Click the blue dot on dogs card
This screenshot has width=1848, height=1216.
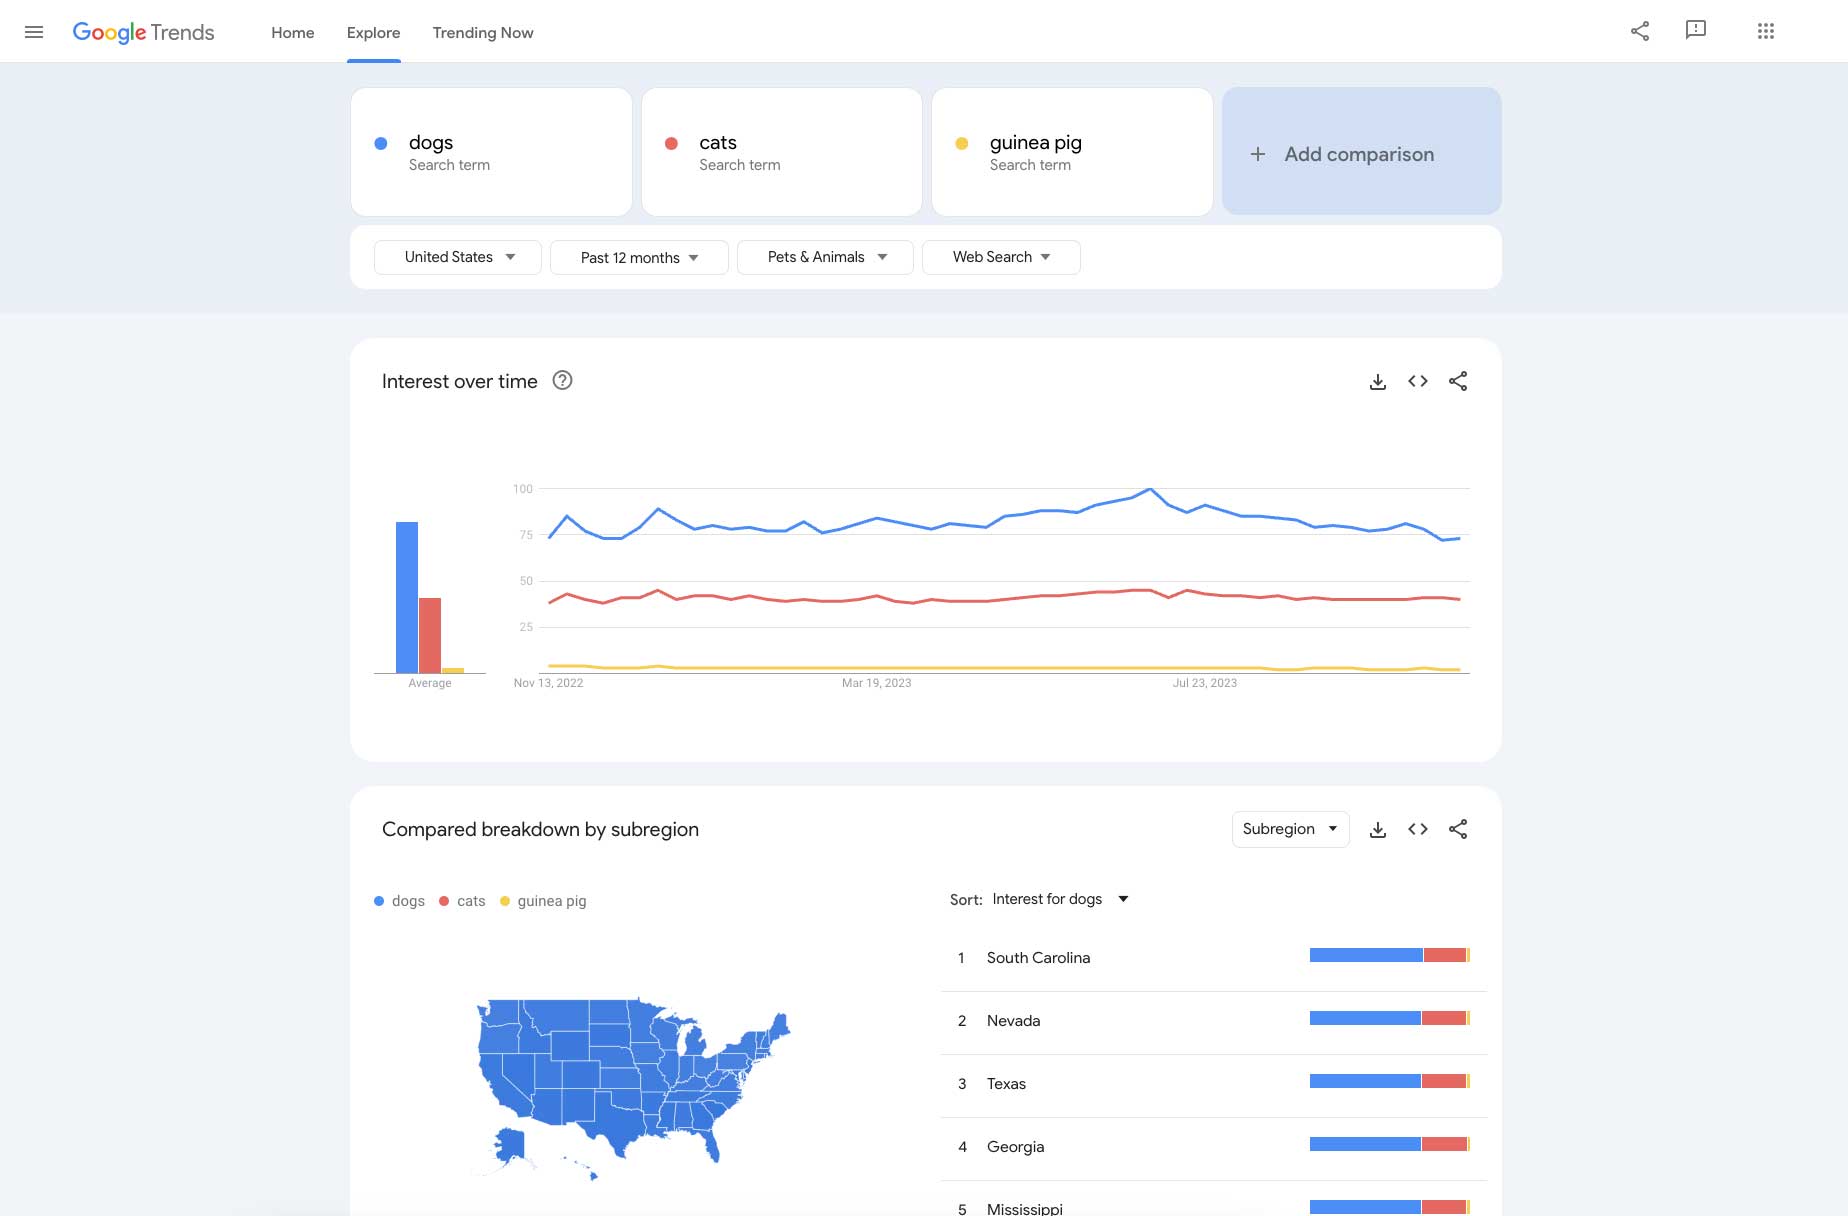point(380,143)
